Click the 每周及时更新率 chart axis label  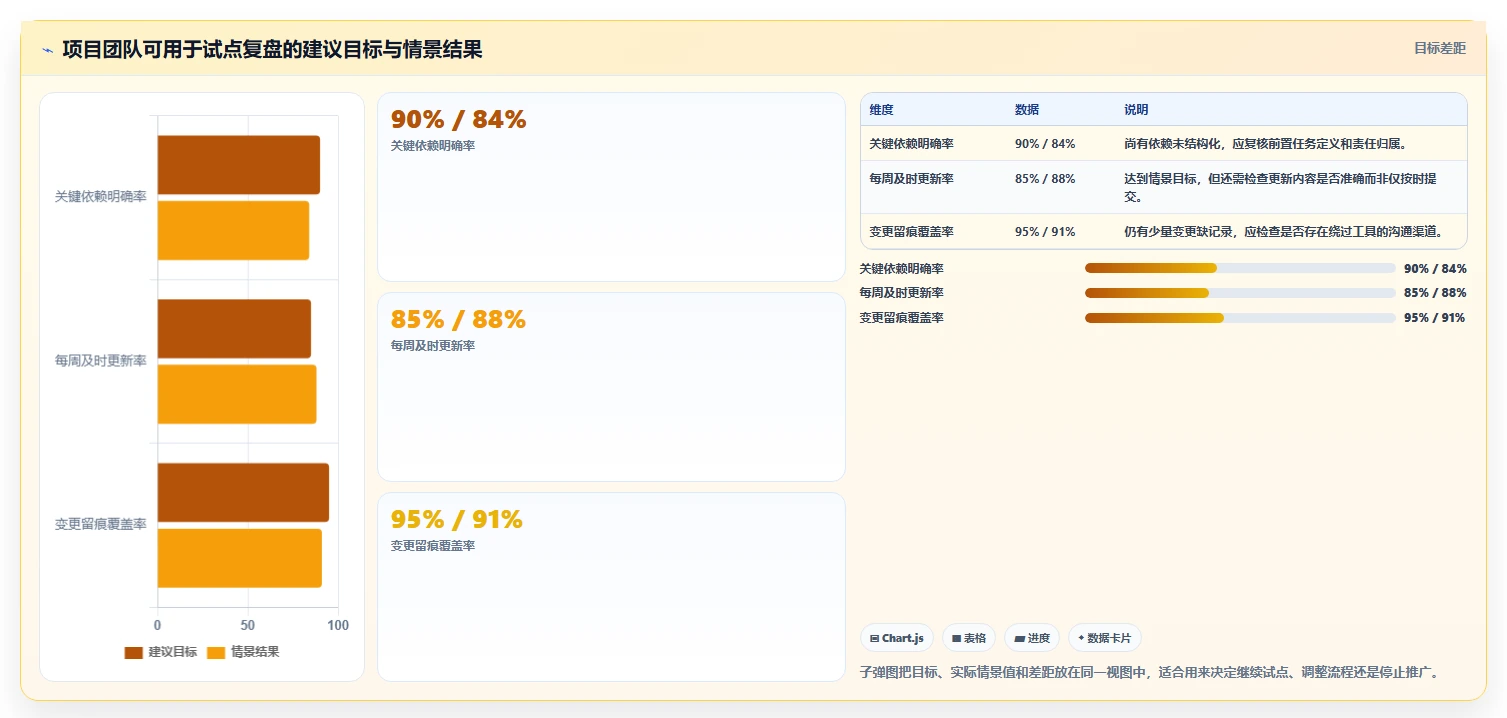(101, 361)
